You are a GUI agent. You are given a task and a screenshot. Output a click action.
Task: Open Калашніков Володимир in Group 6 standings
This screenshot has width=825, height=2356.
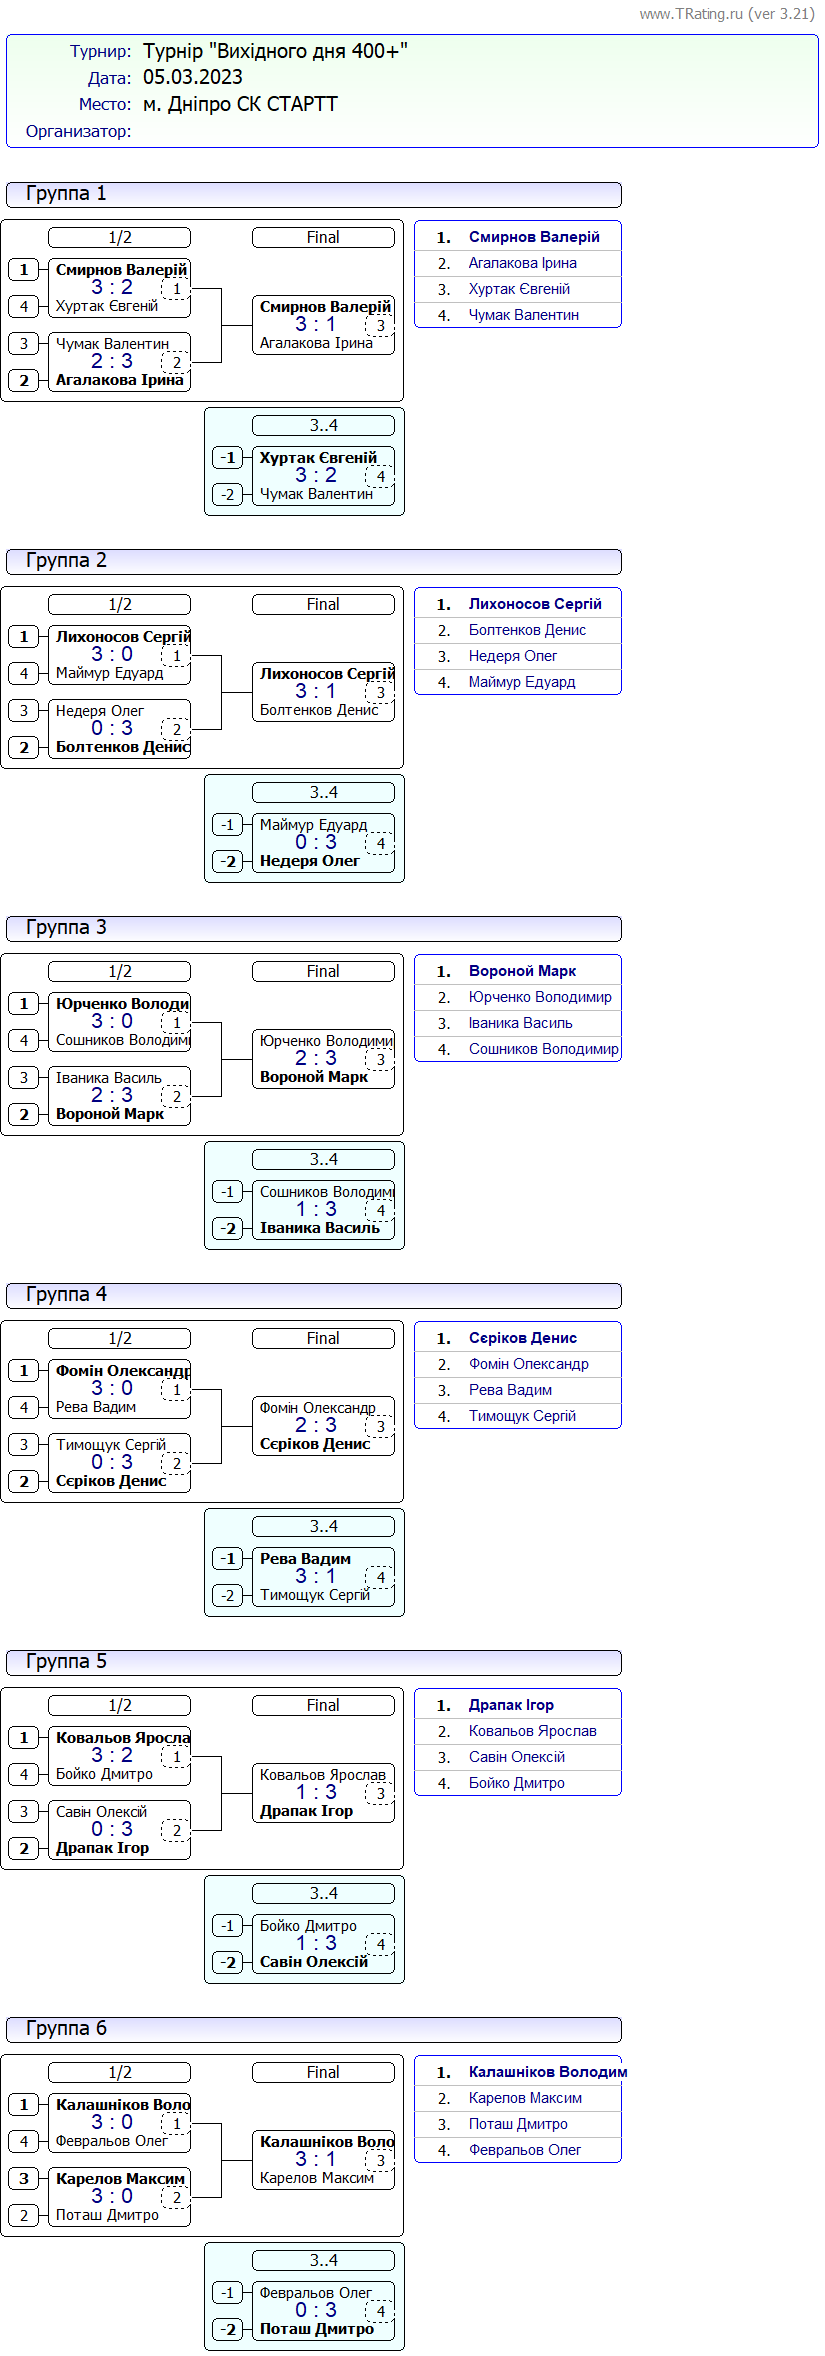pyautogui.click(x=547, y=2072)
